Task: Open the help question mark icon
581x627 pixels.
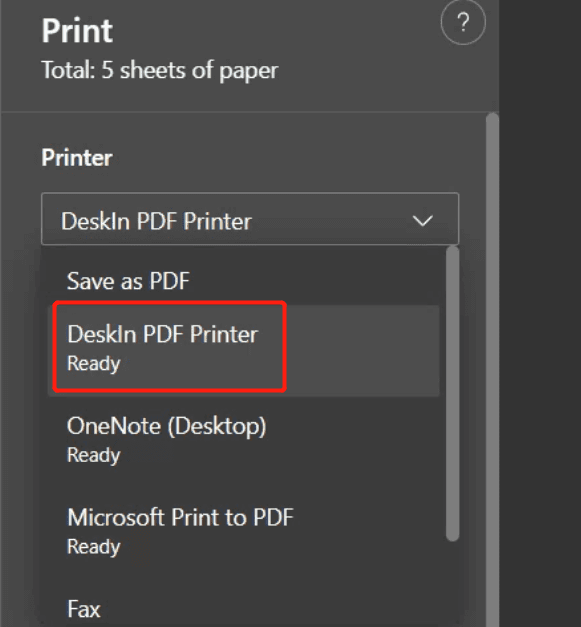Action: [x=463, y=22]
